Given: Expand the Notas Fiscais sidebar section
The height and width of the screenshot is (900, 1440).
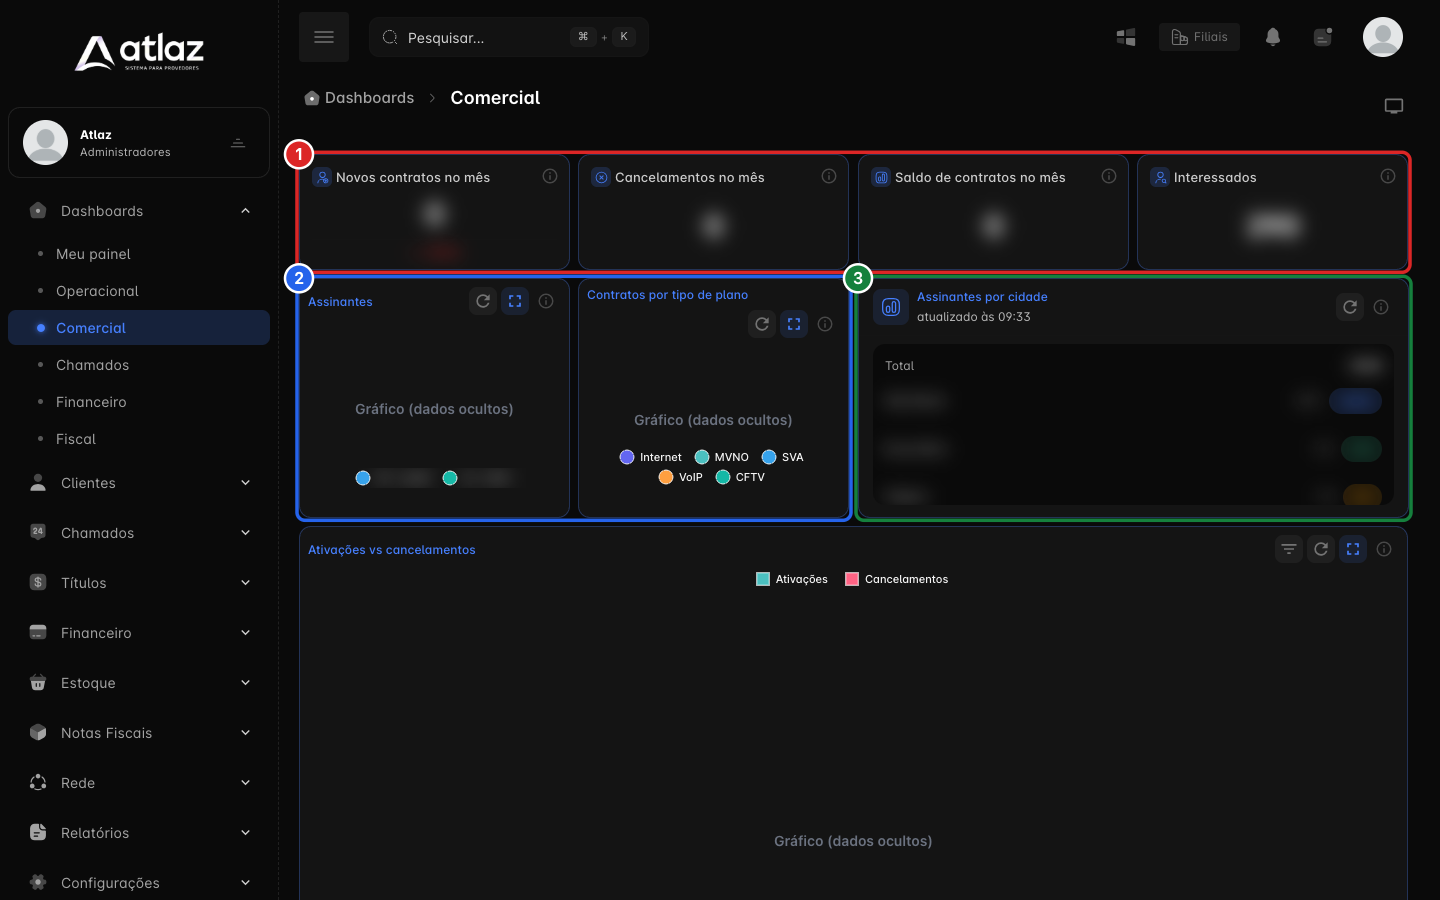Looking at the screenshot, I should (139, 733).
